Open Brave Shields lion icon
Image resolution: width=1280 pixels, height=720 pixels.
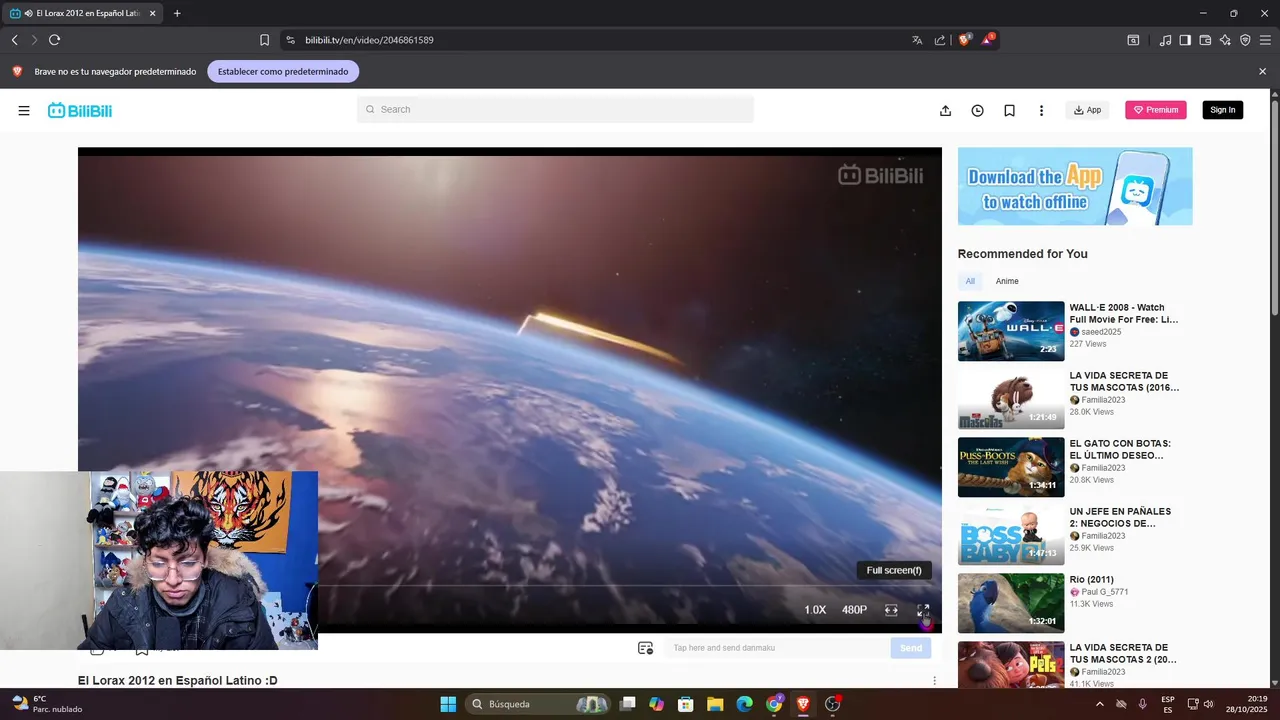(x=965, y=40)
